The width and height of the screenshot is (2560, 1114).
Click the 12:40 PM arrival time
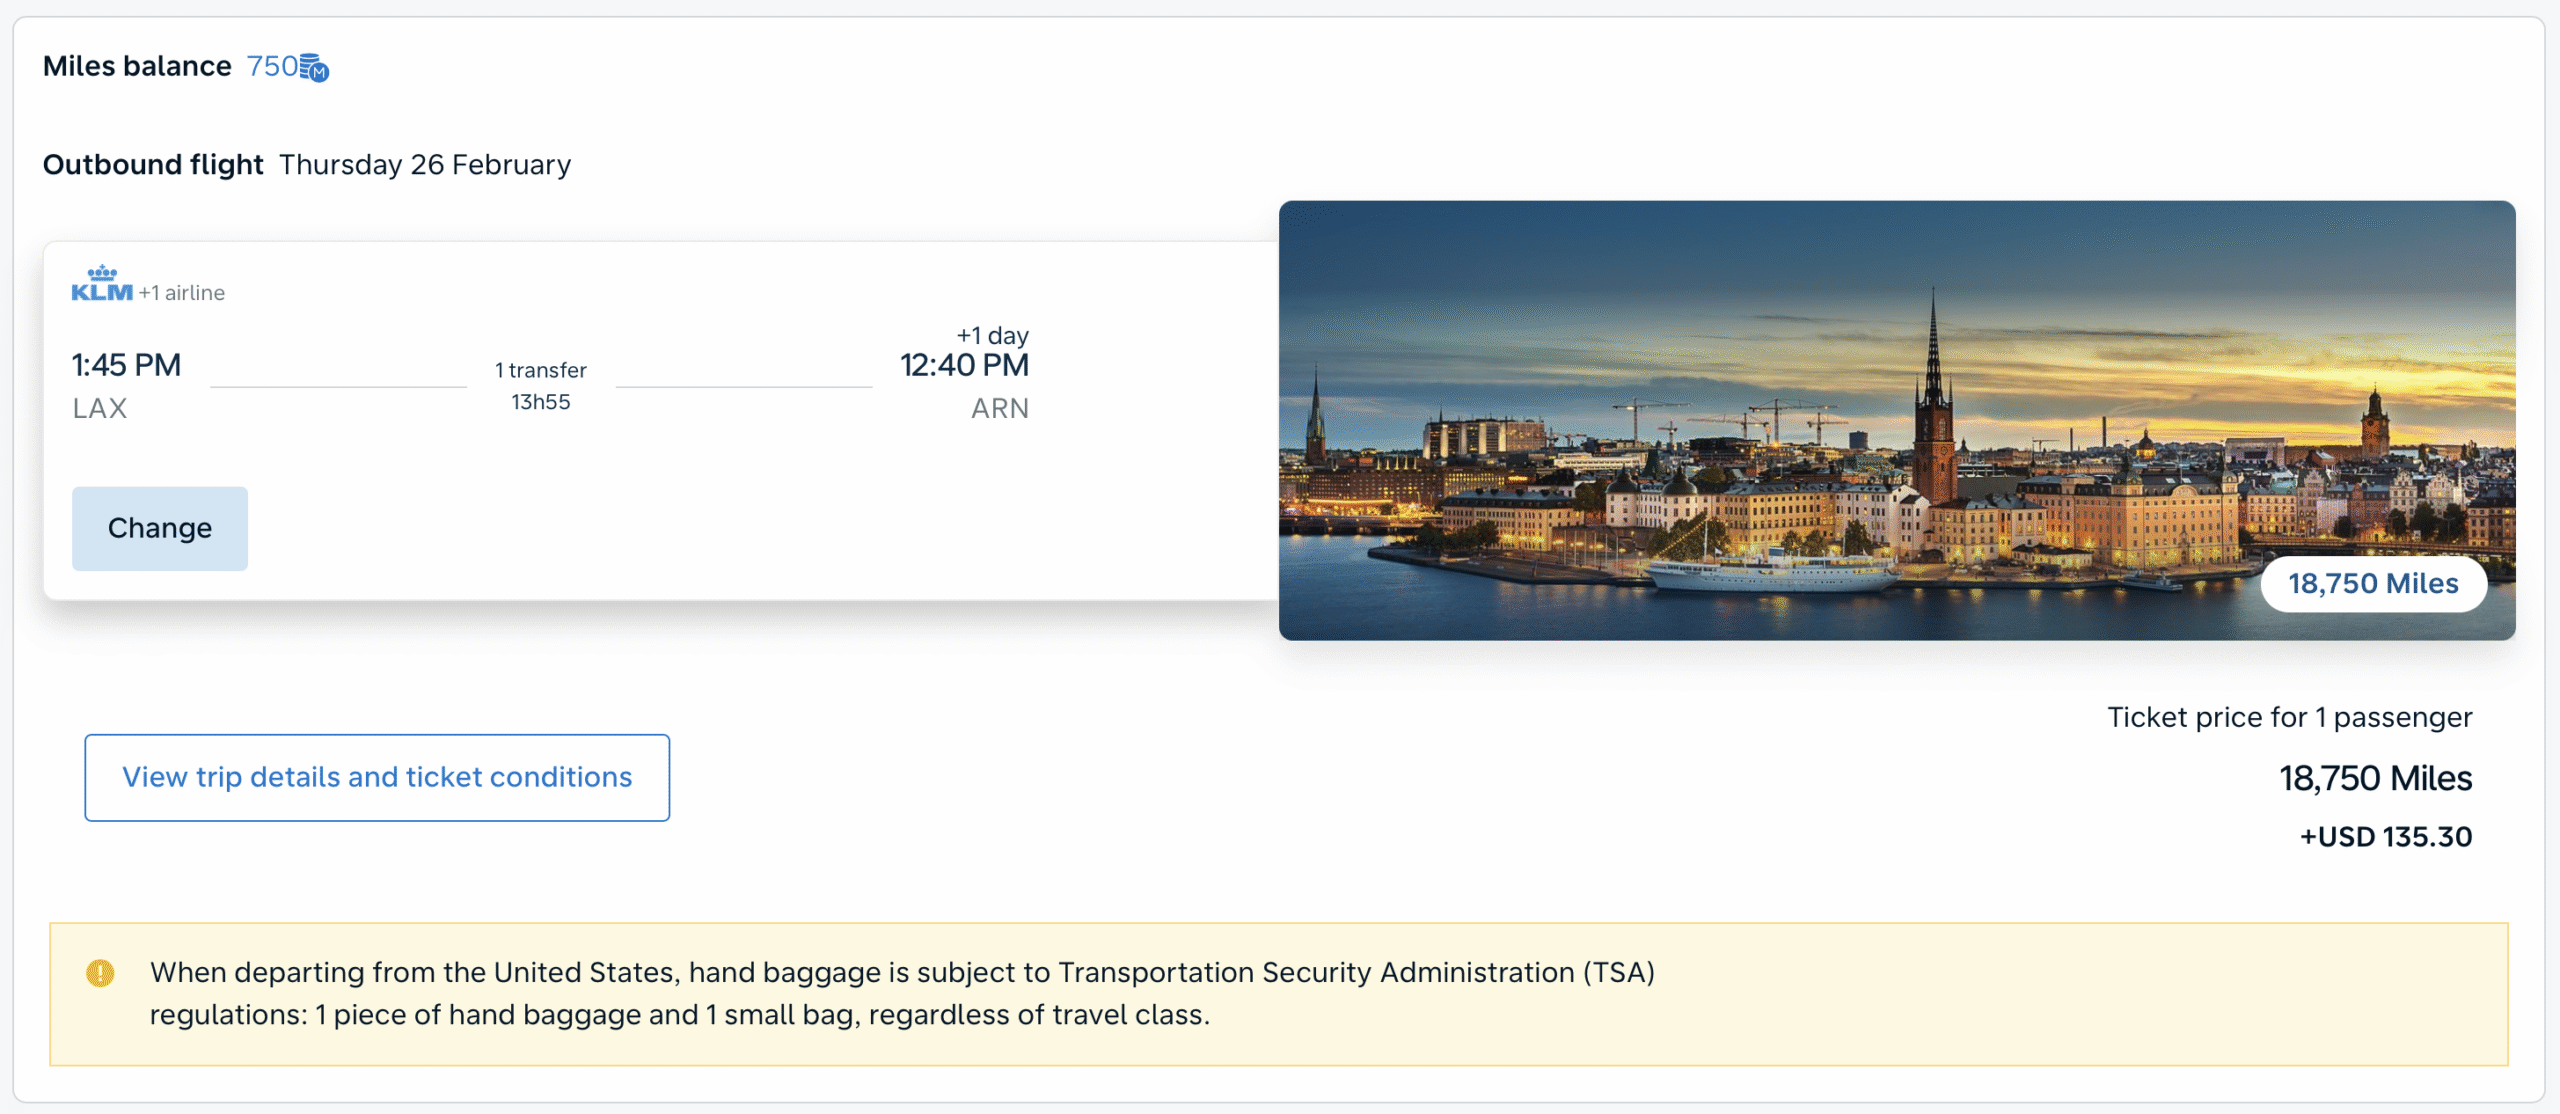[x=964, y=365]
